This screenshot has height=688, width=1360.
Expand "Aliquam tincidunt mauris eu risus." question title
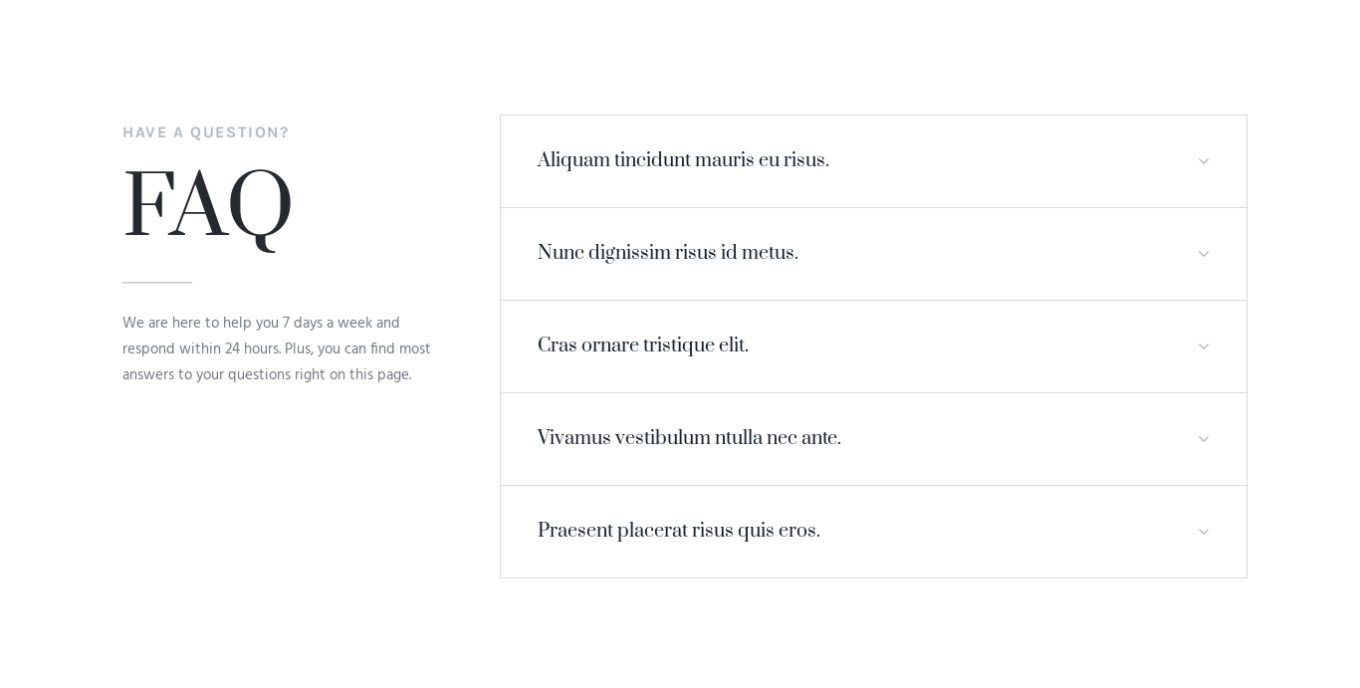[683, 161]
